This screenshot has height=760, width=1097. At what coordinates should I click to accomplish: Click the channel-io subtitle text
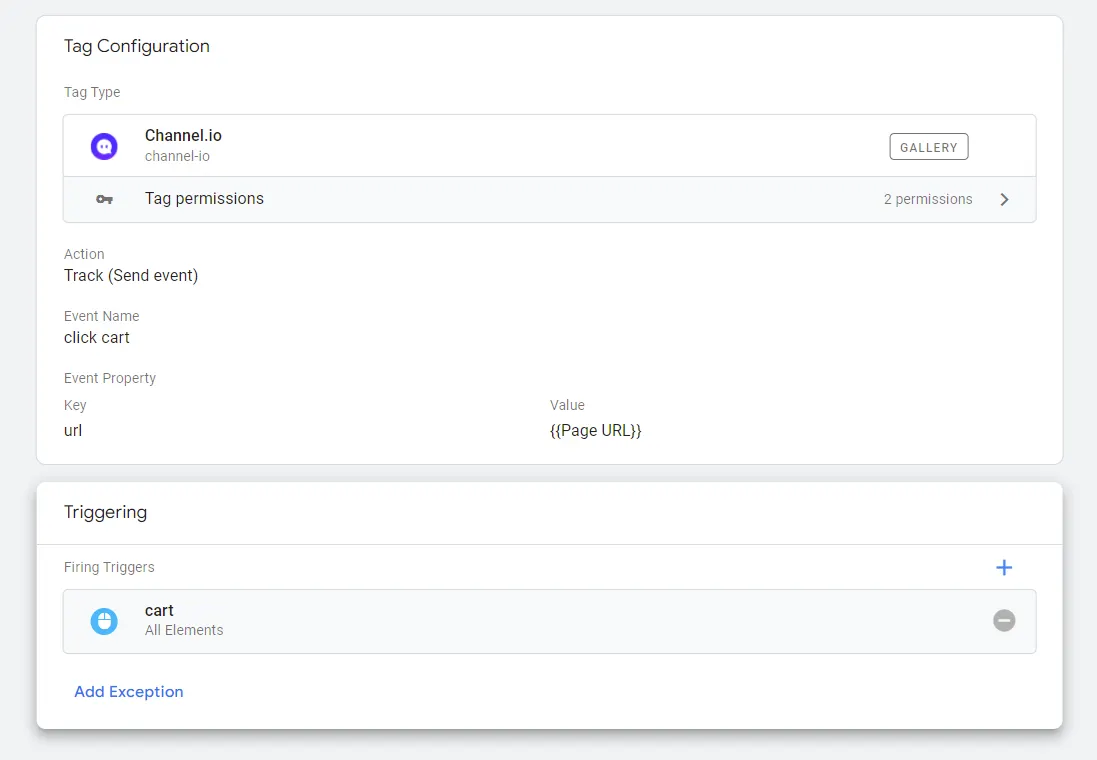click(x=177, y=156)
